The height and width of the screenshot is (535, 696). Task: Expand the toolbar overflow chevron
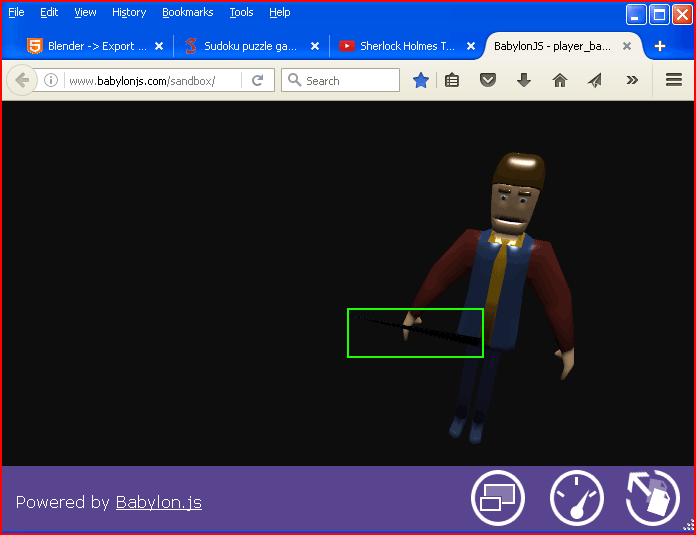click(632, 81)
